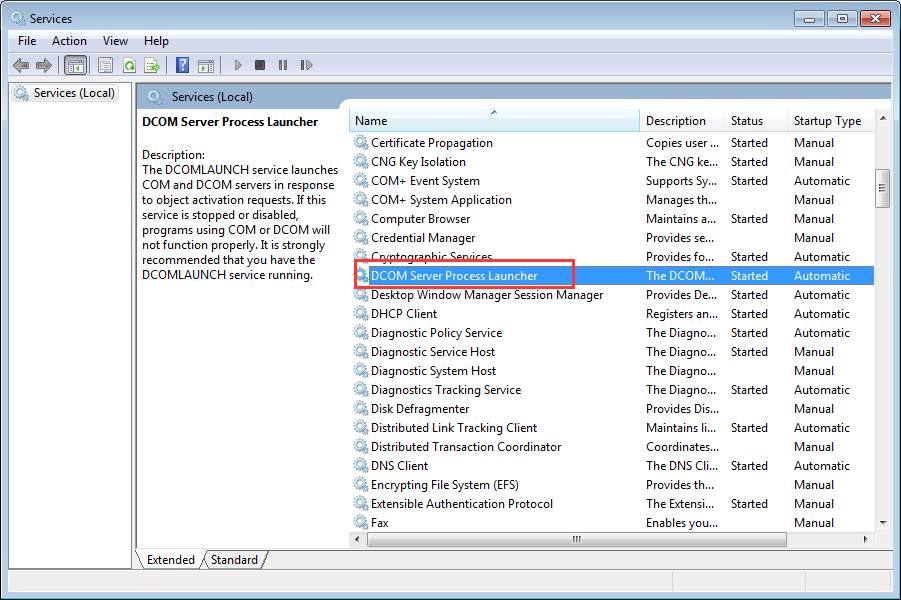
Task: Click 'Provides Dis...' description of Disk Defragmenter
Action: click(682, 408)
